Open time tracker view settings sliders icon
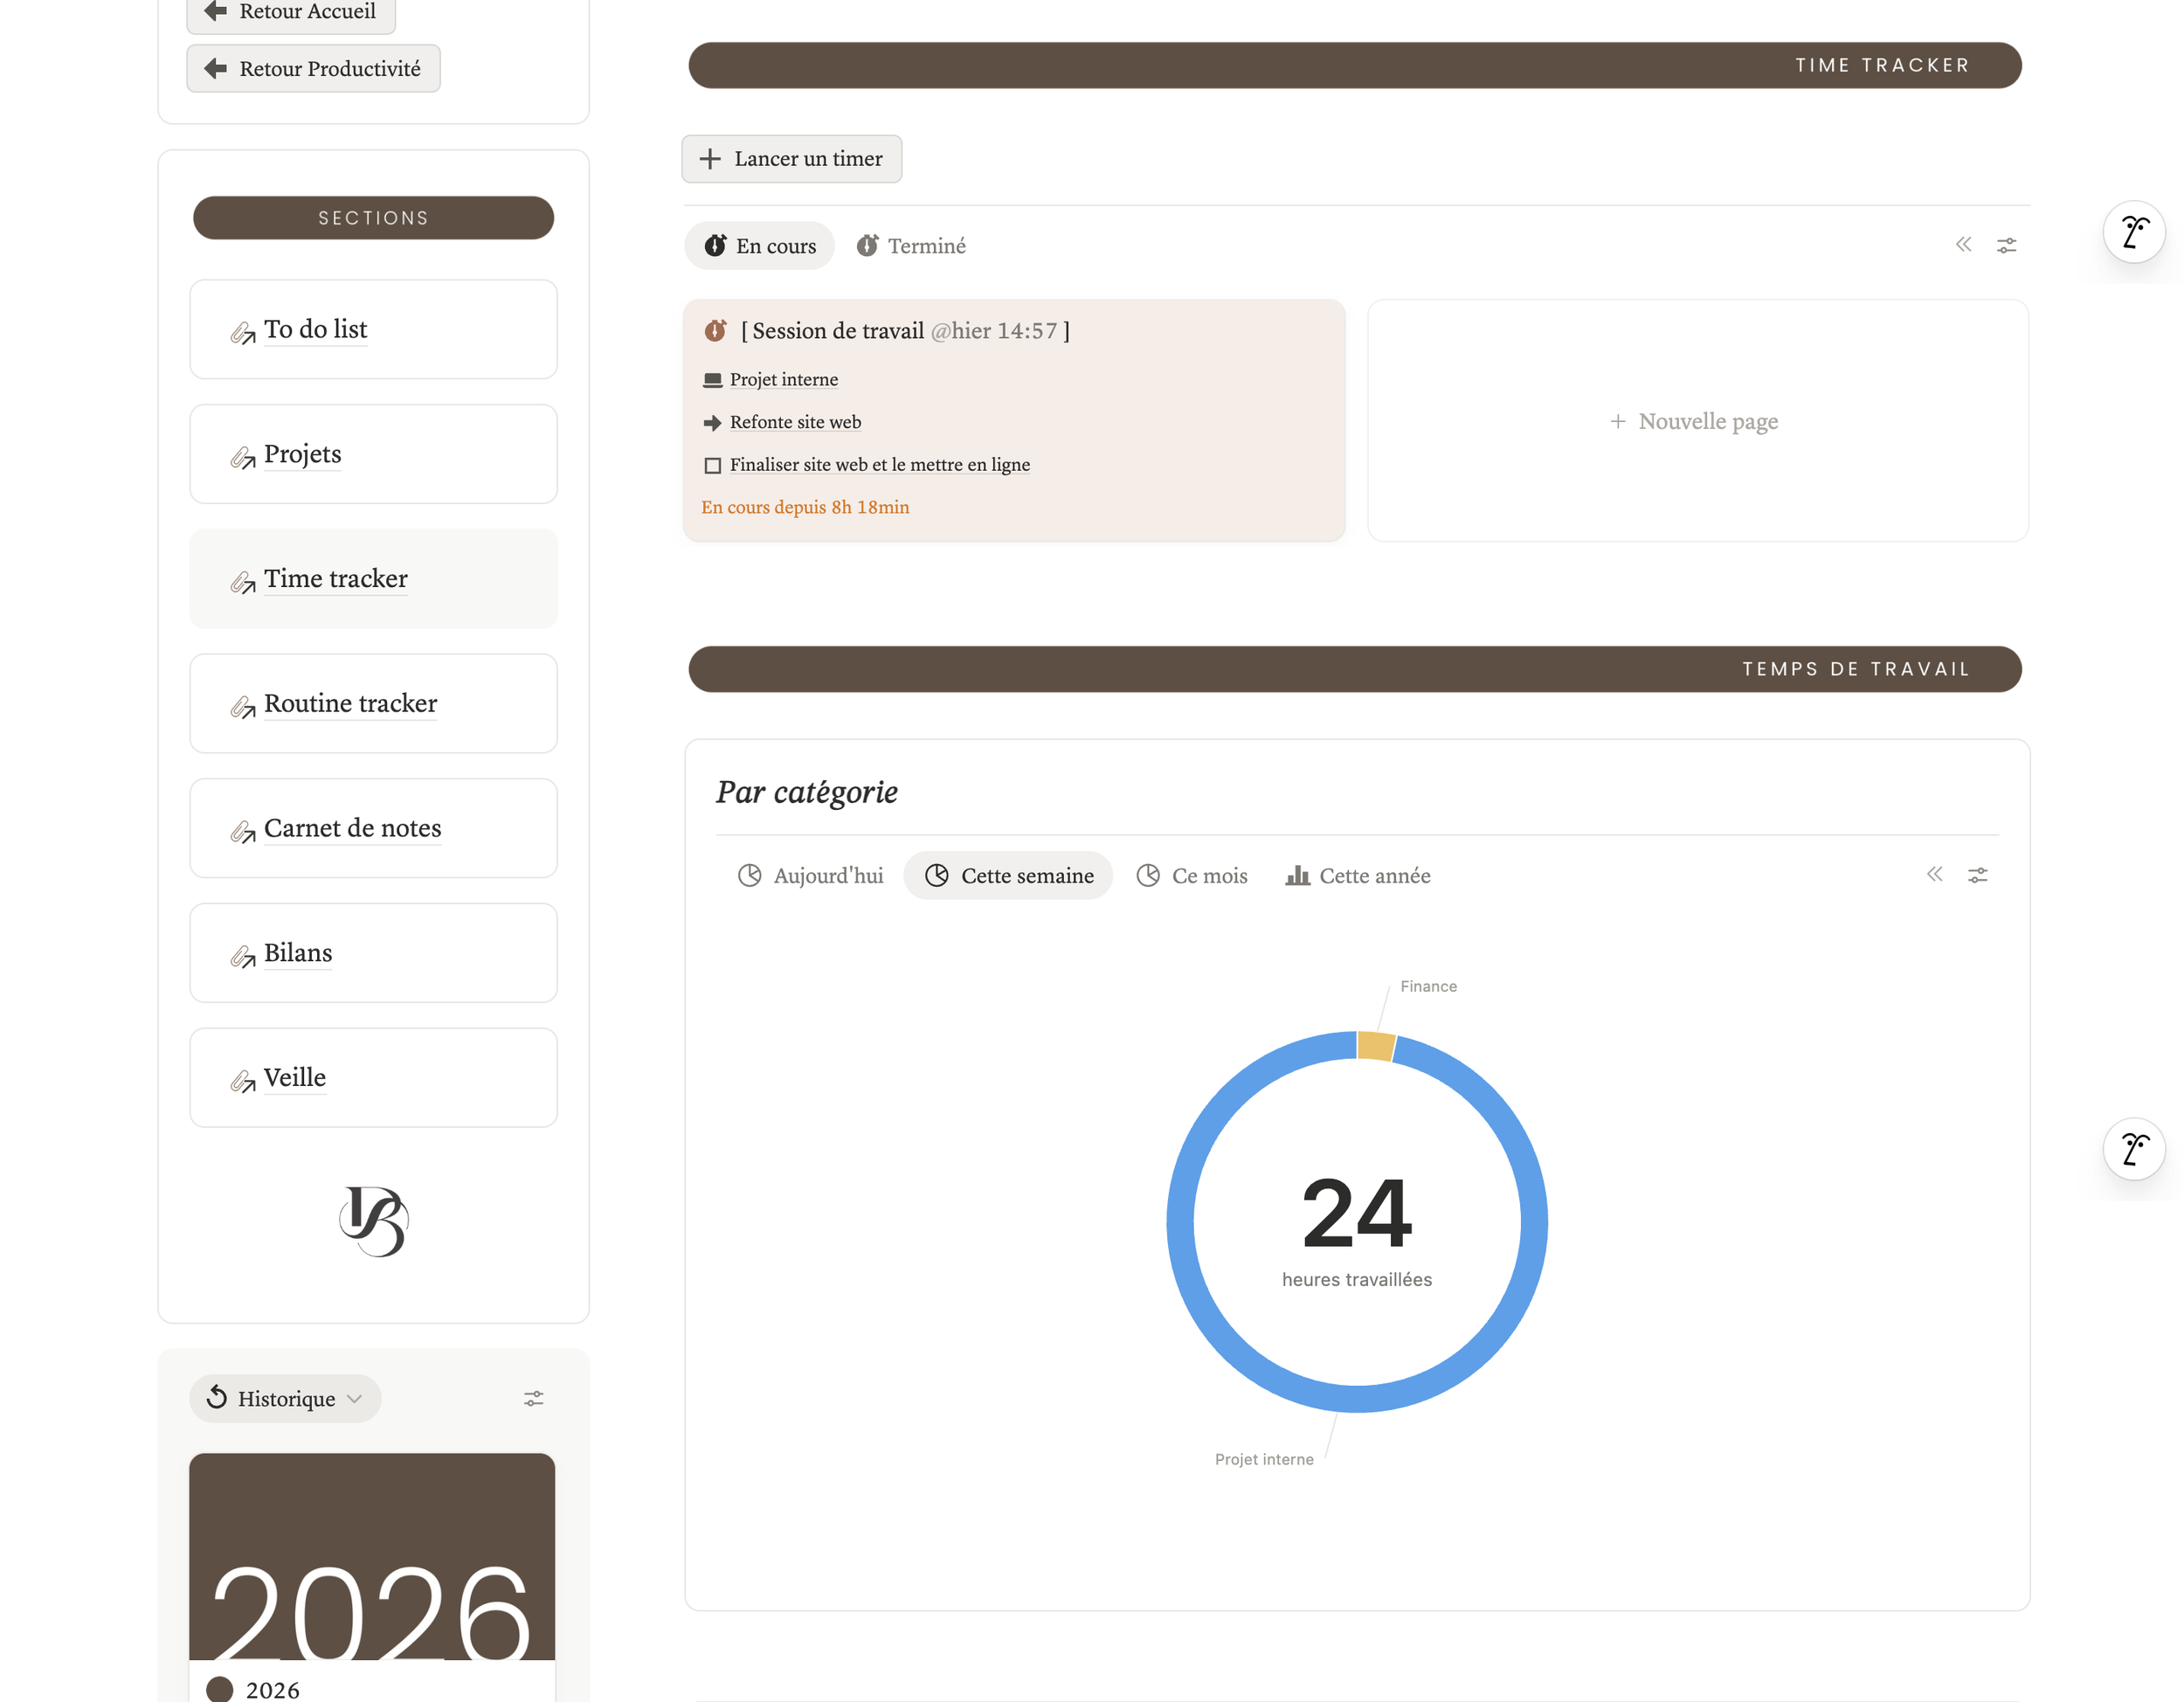The width and height of the screenshot is (2184, 1702). coord(2006,245)
